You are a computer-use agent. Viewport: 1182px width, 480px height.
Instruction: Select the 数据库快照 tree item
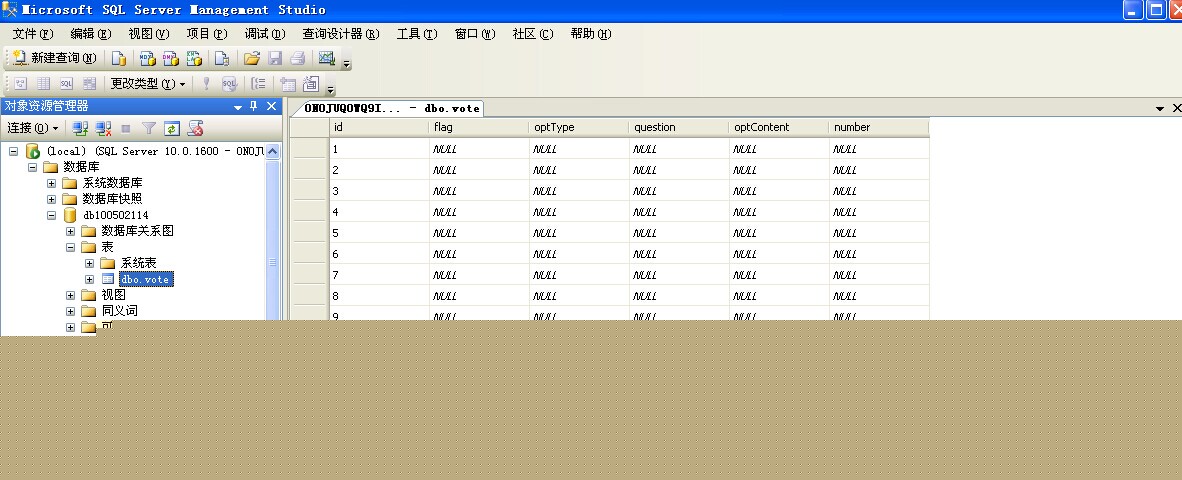112,199
